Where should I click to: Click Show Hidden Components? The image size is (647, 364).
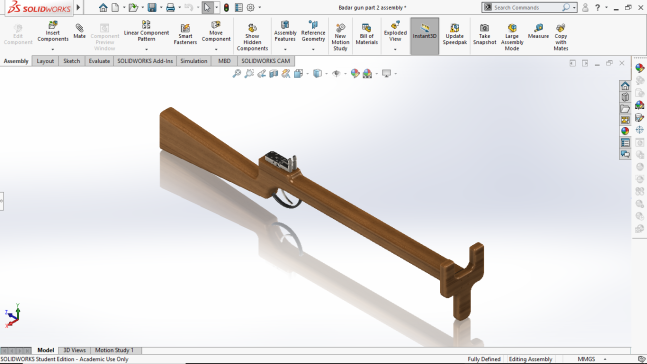[x=252, y=37]
